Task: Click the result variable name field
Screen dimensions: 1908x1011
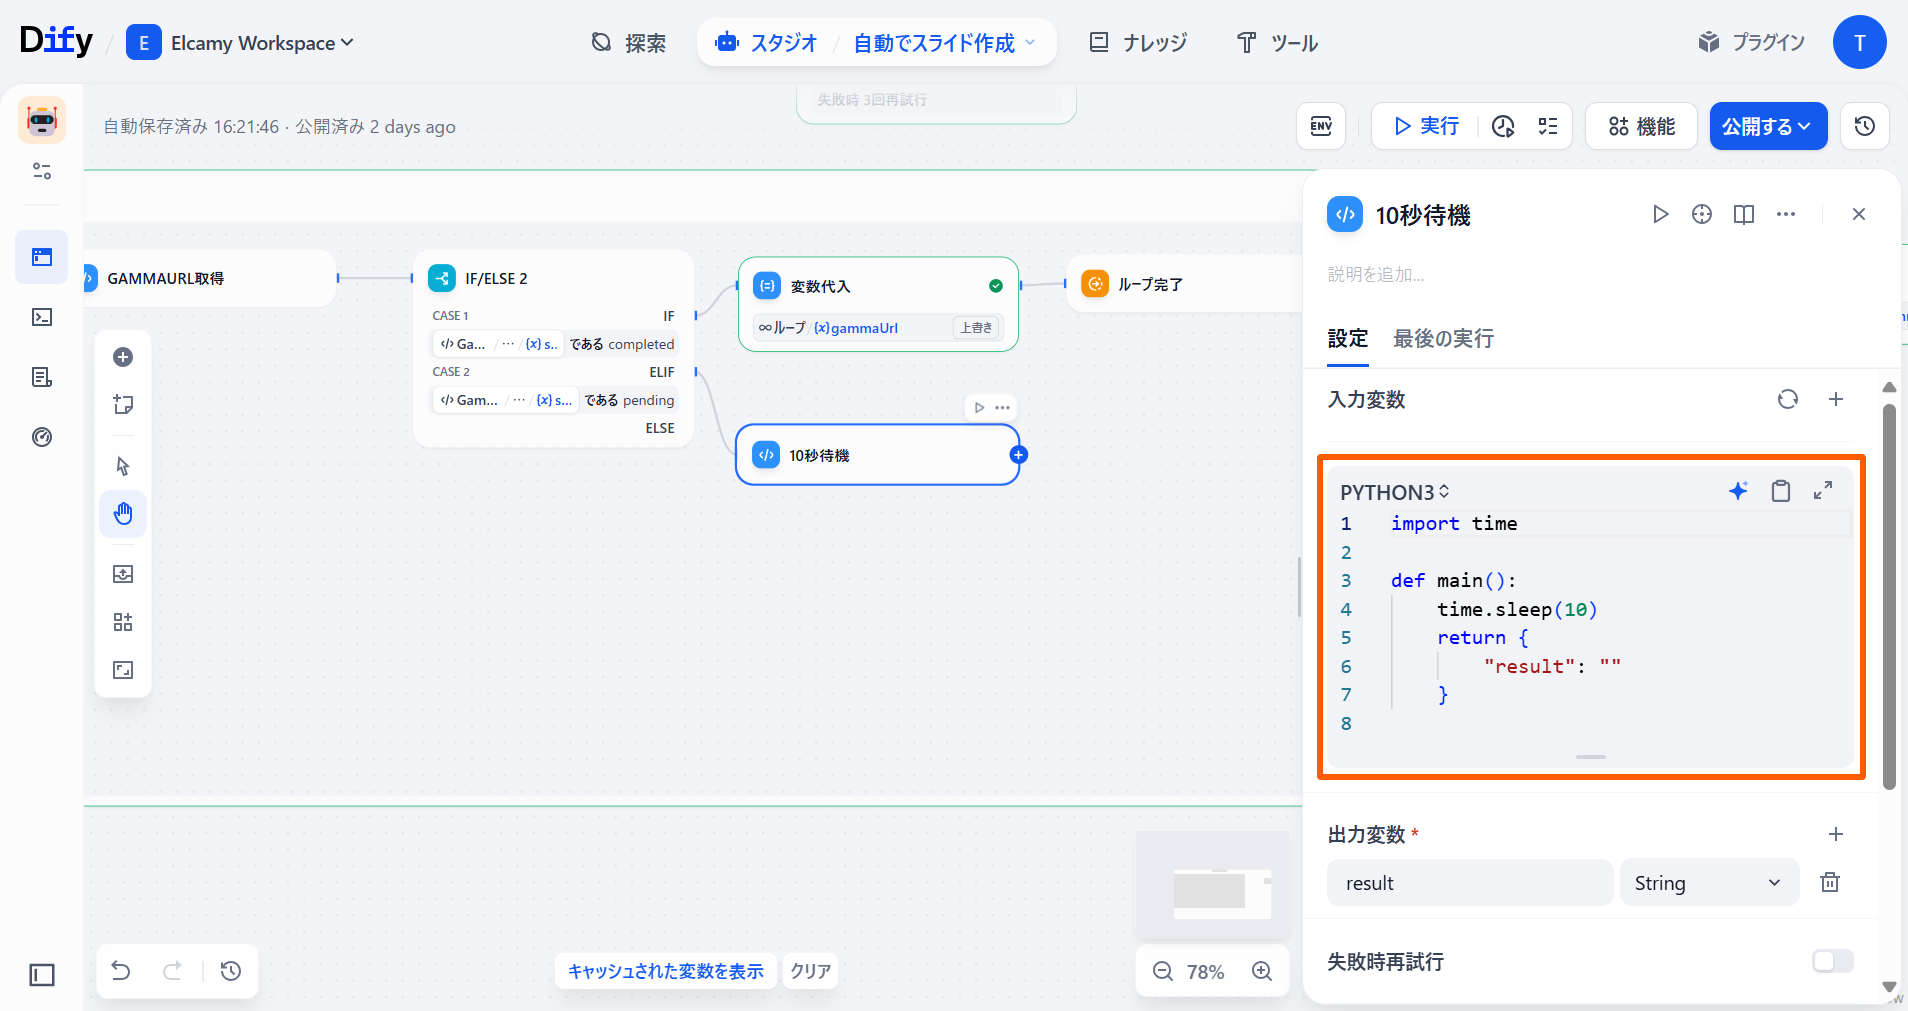Action: pyautogui.click(x=1469, y=883)
